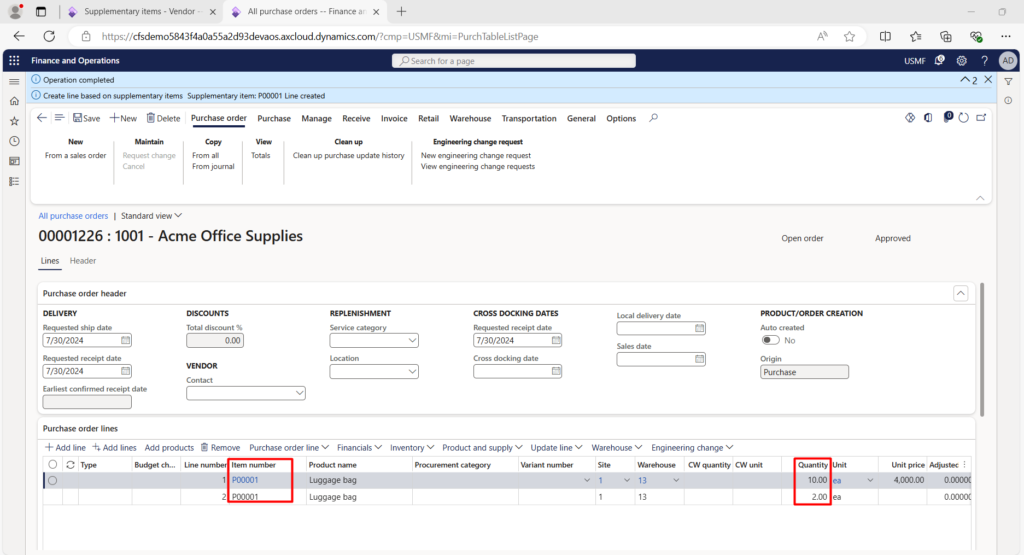Select line 1 row marker circle
1024x555 pixels.
click(x=52, y=481)
